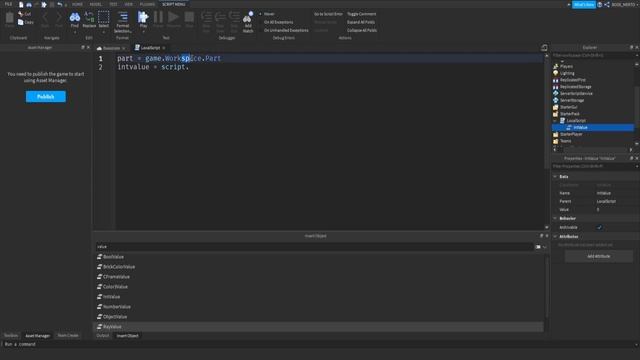Click the Play test icon
Screen dimensions: 640x360
(x=143, y=17)
